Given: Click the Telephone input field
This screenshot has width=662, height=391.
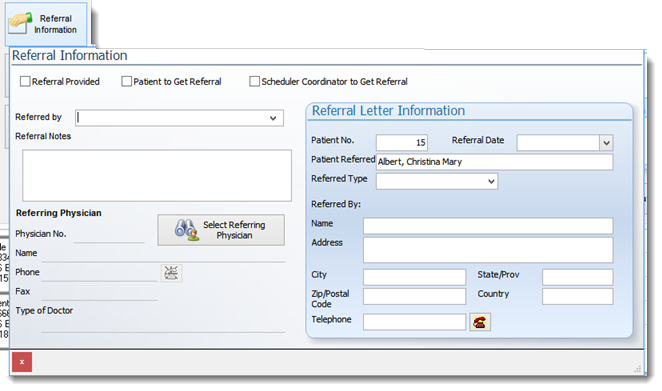Looking at the screenshot, I should click(x=415, y=322).
